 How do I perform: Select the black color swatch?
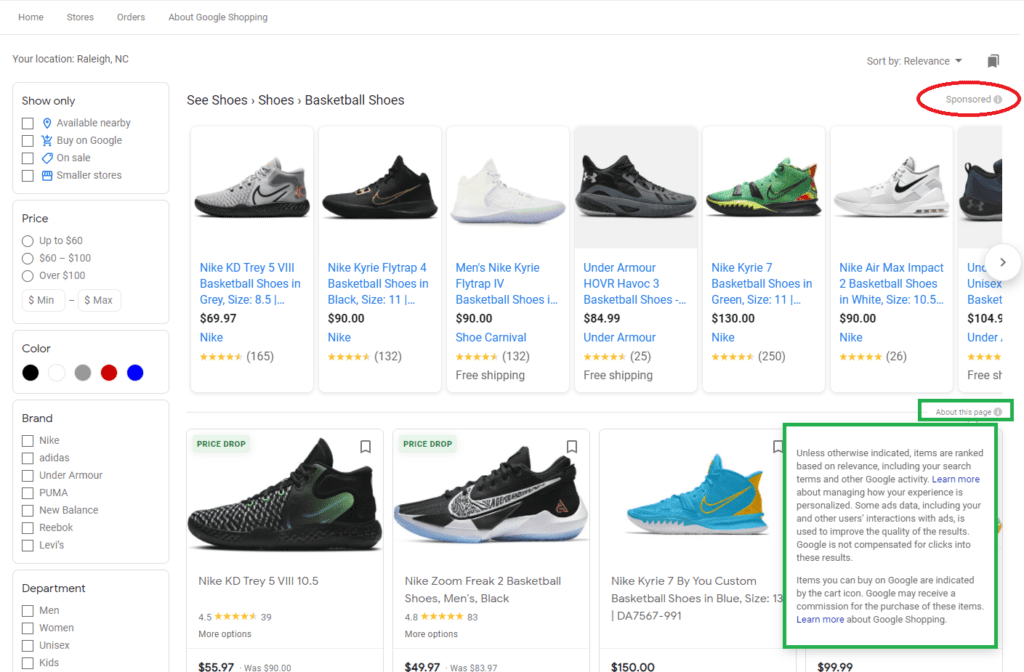tap(30, 373)
